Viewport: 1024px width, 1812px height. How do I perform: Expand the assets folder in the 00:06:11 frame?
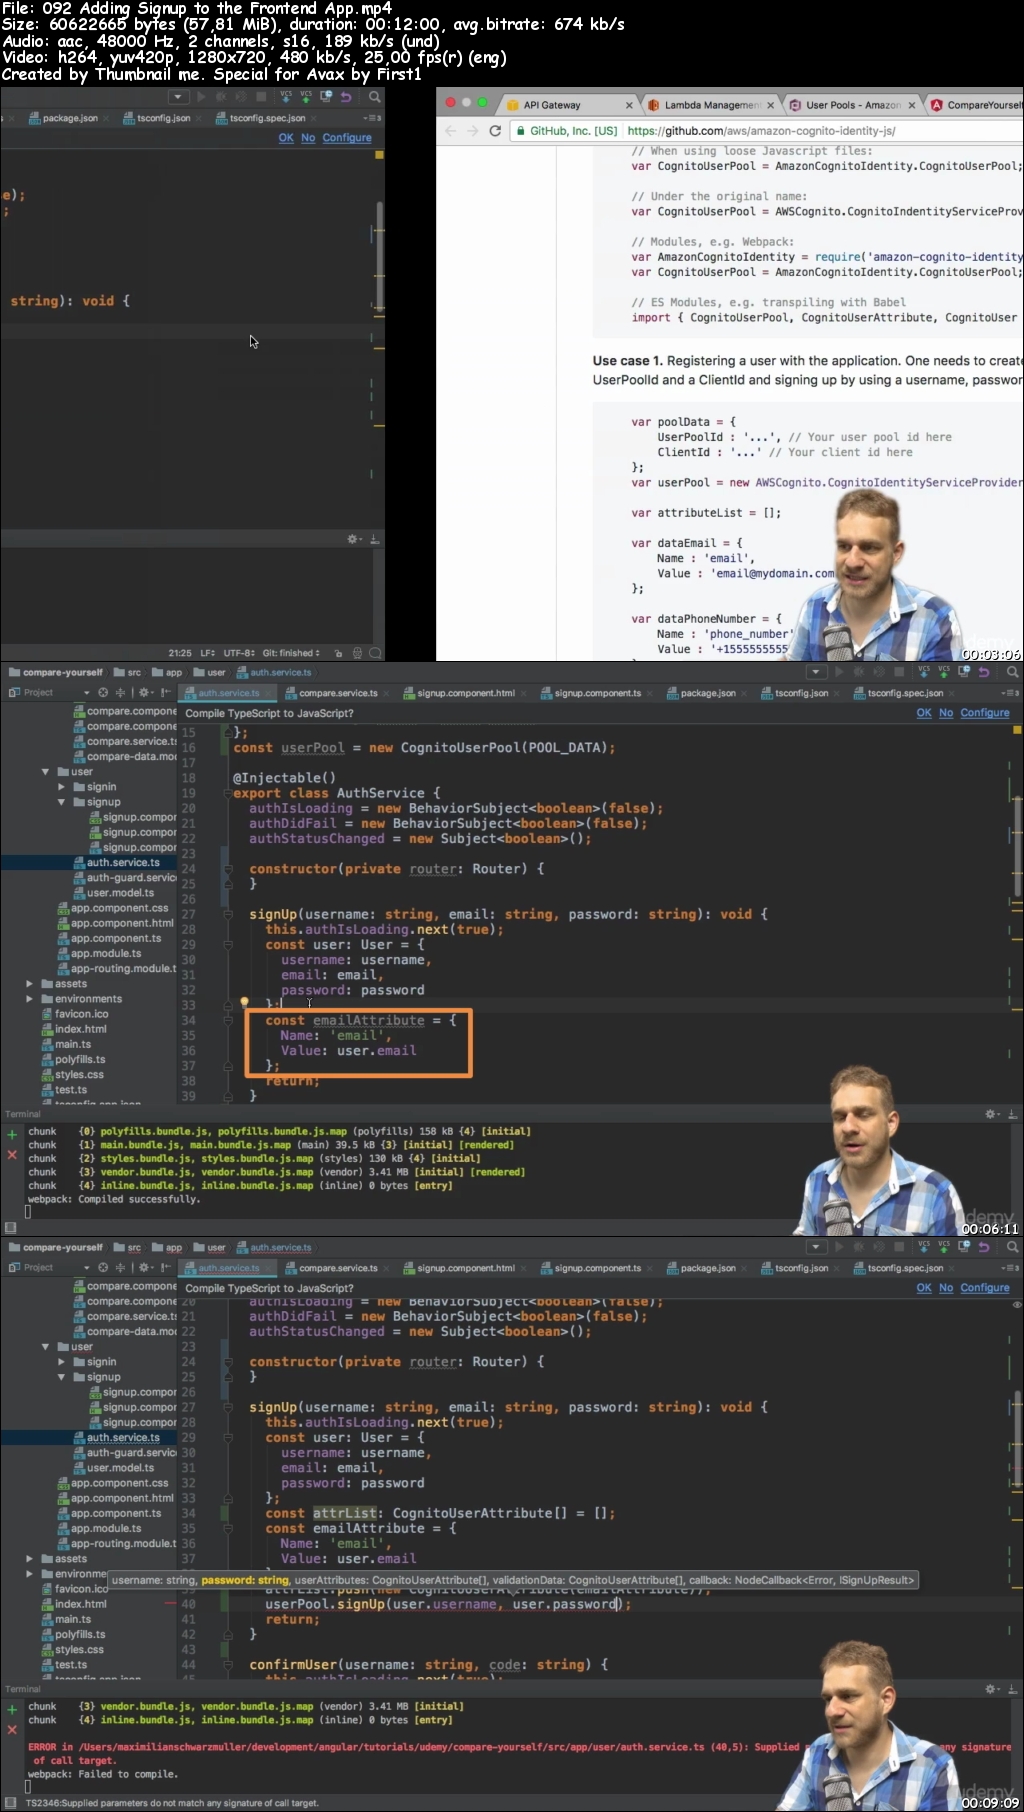(x=29, y=984)
